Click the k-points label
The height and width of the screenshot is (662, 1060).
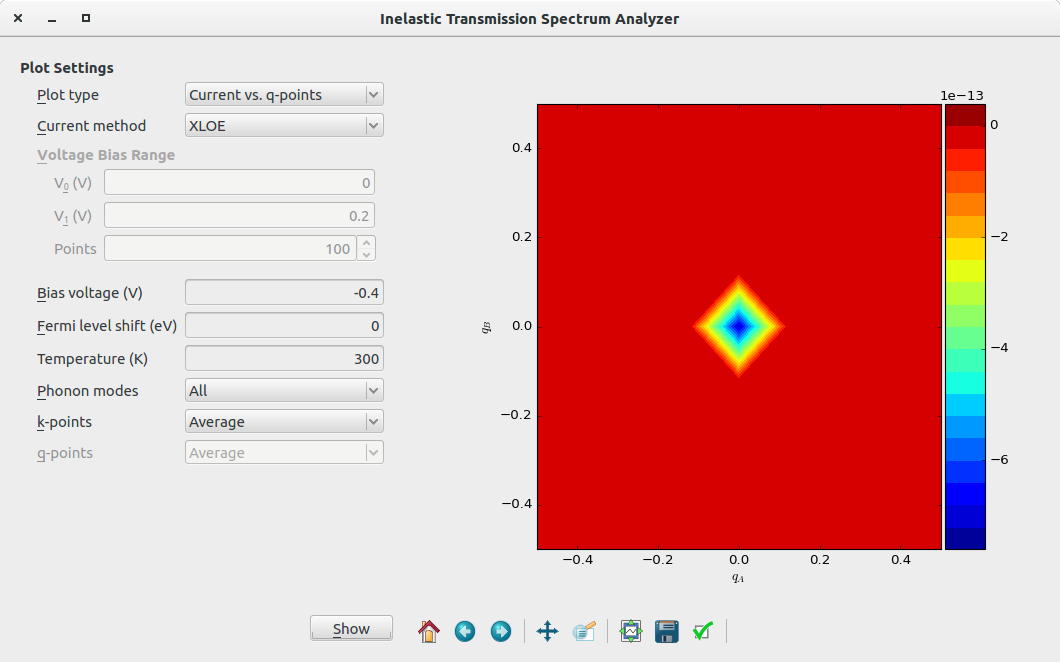pyautogui.click(x=64, y=422)
